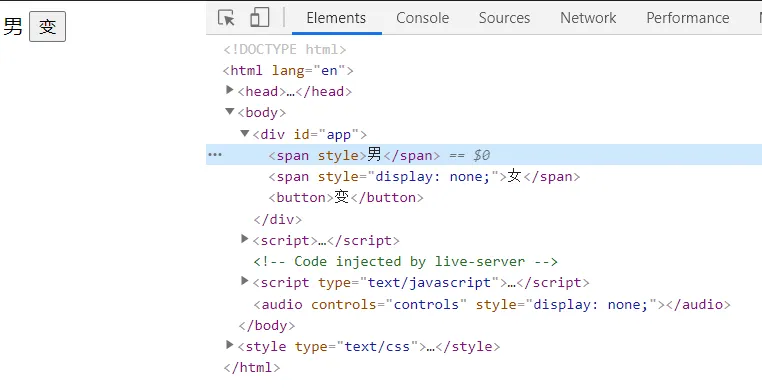Expand the text/javascript script node
The height and width of the screenshot is (389, 762).
245,281
